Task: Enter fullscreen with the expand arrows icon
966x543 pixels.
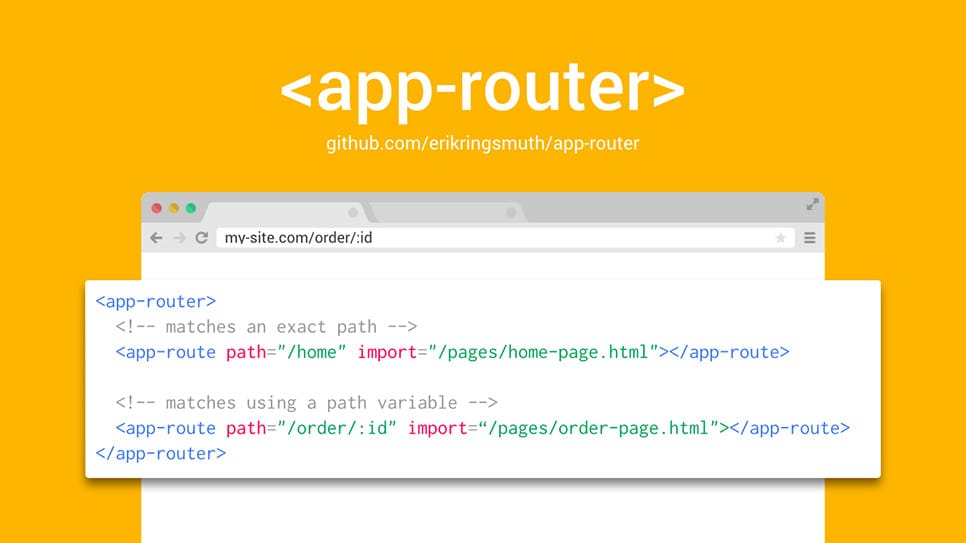Action: tap(812, 204)
